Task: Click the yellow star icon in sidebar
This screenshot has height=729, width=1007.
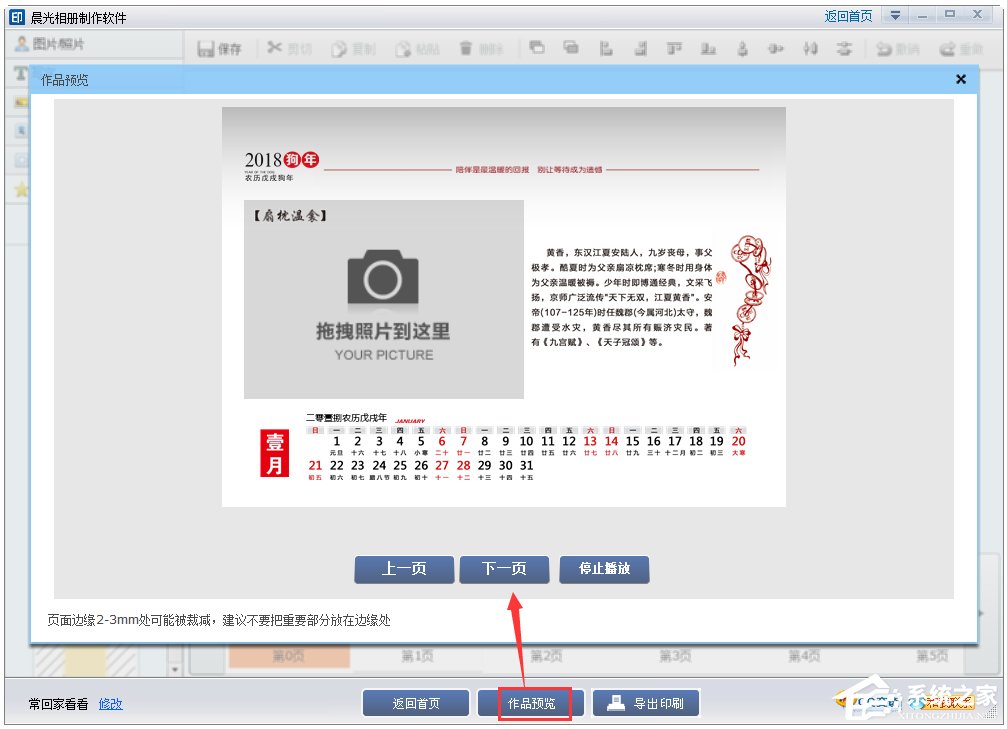Action: pos(22,188)
